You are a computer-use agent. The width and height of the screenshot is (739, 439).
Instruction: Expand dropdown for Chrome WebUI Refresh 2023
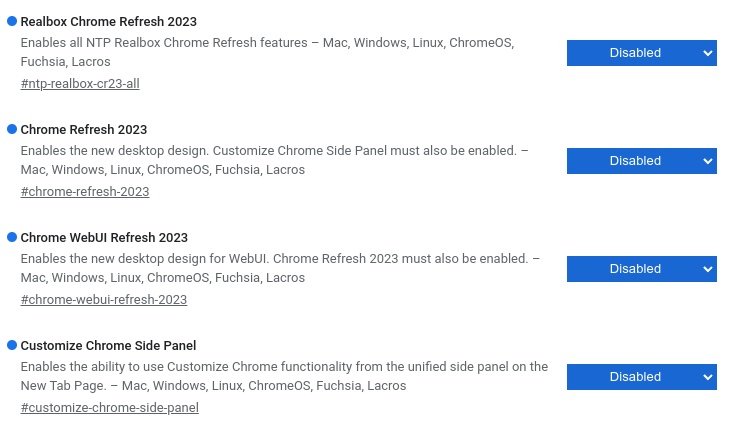[641, 269]
